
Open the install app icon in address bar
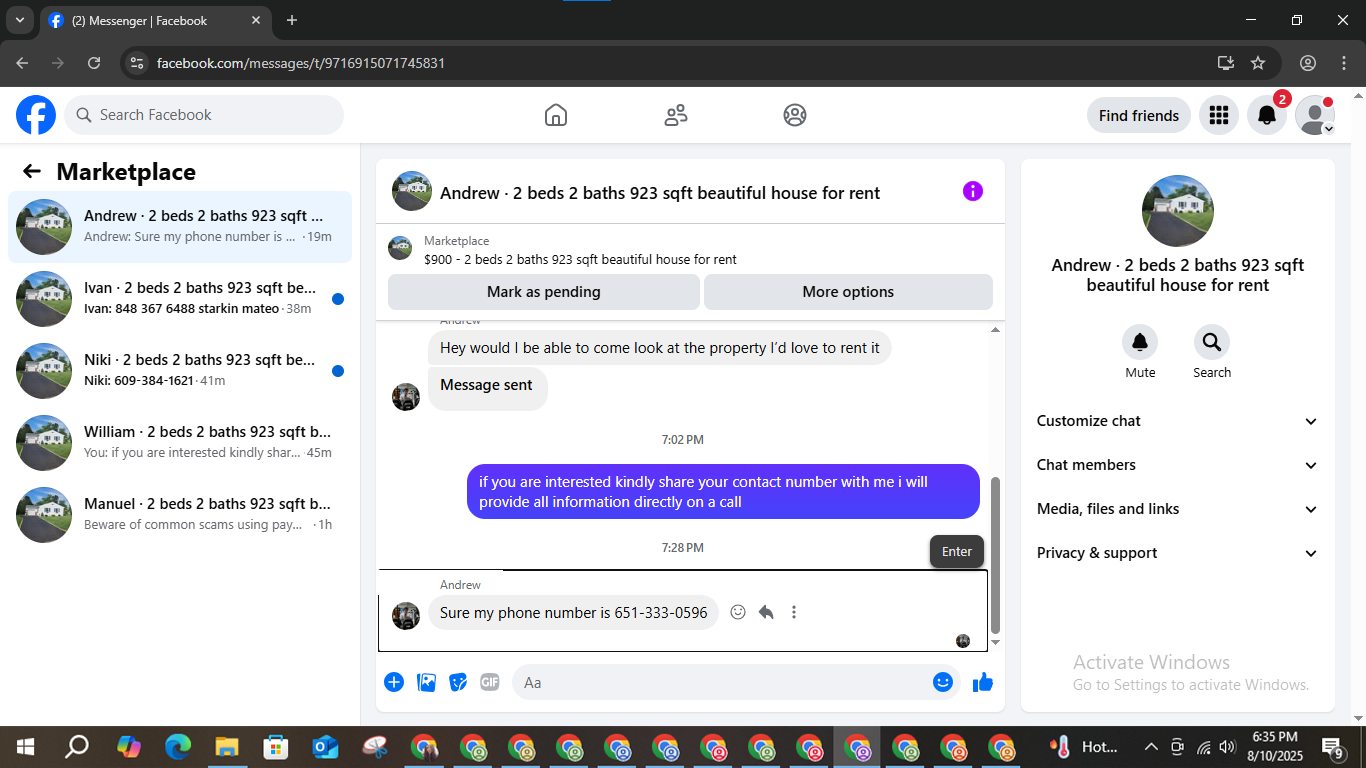pyautogui.click(x=1226, y=63)
